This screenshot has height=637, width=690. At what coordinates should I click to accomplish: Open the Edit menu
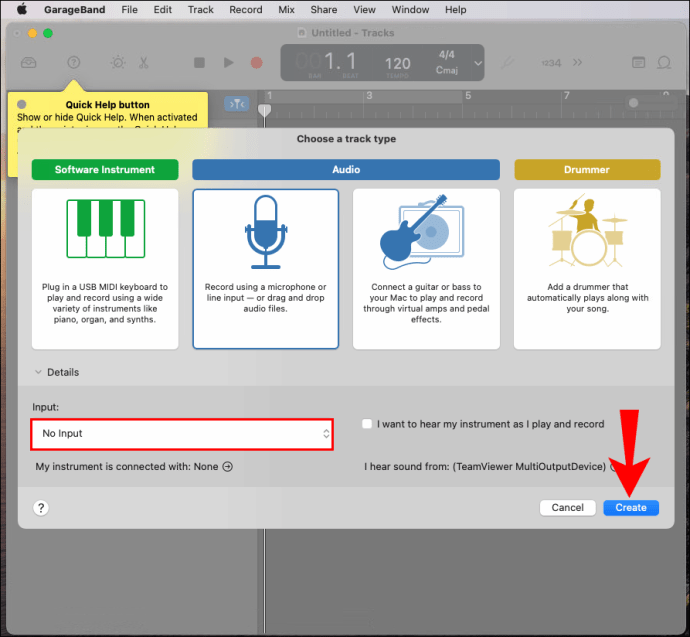coord(162,10)
